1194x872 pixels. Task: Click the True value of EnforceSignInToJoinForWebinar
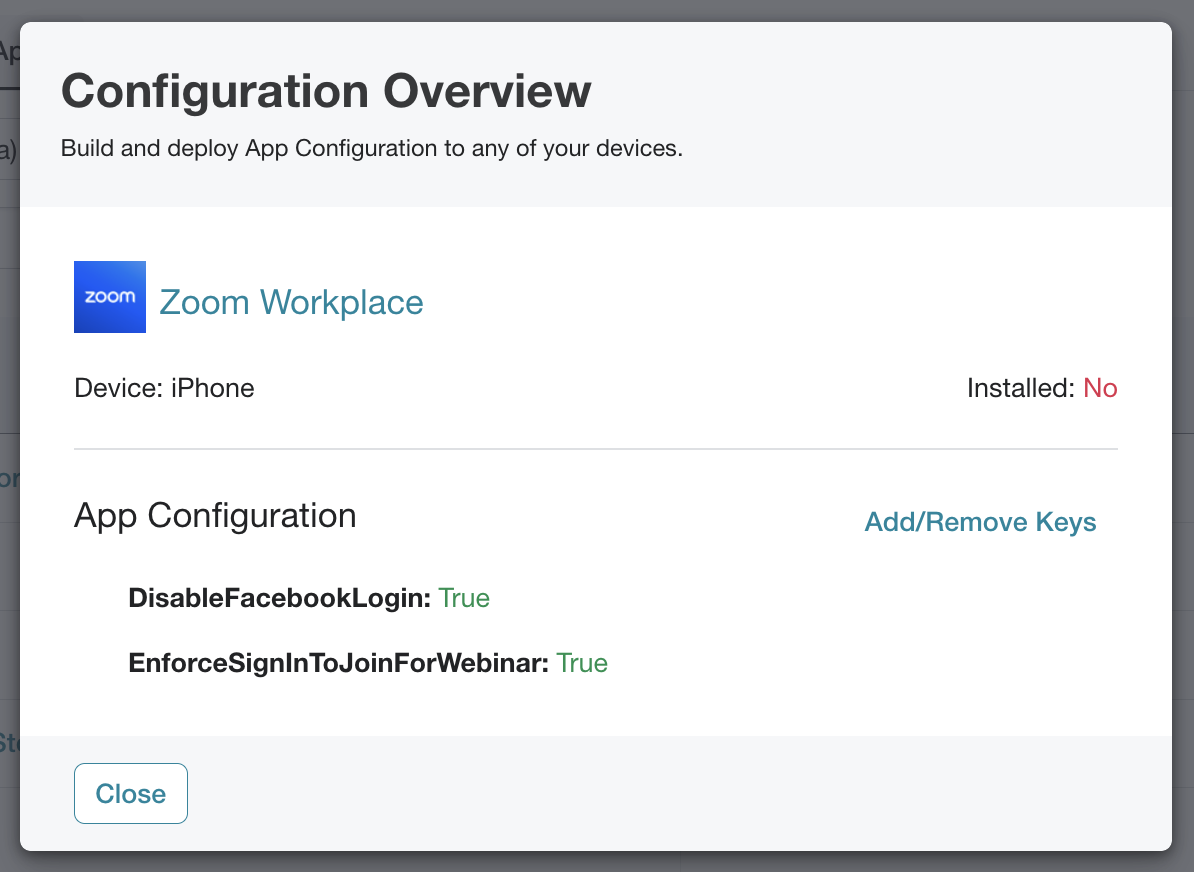pos(582,663)
